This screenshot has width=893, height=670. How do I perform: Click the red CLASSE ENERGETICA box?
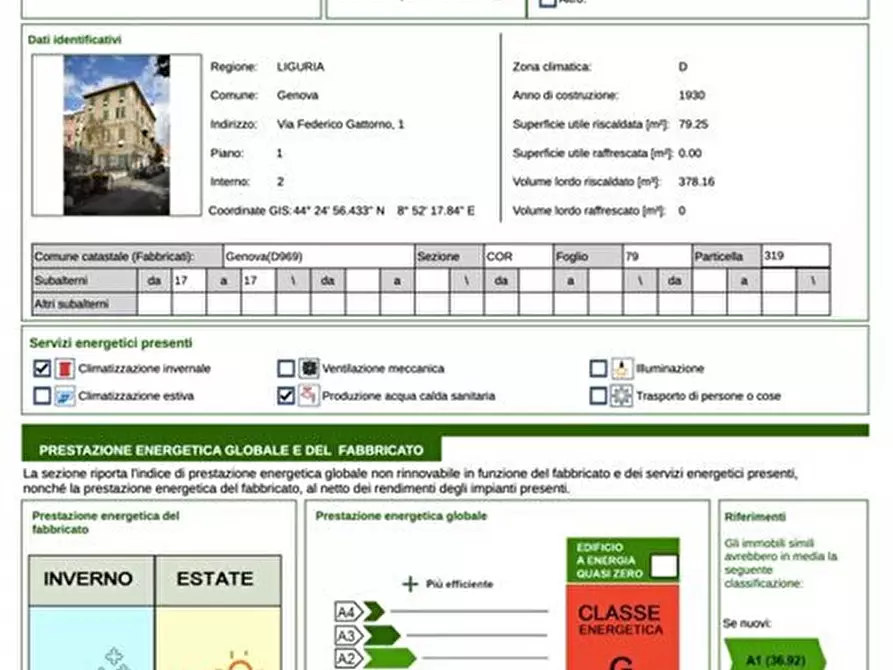[x=622, y=627]
